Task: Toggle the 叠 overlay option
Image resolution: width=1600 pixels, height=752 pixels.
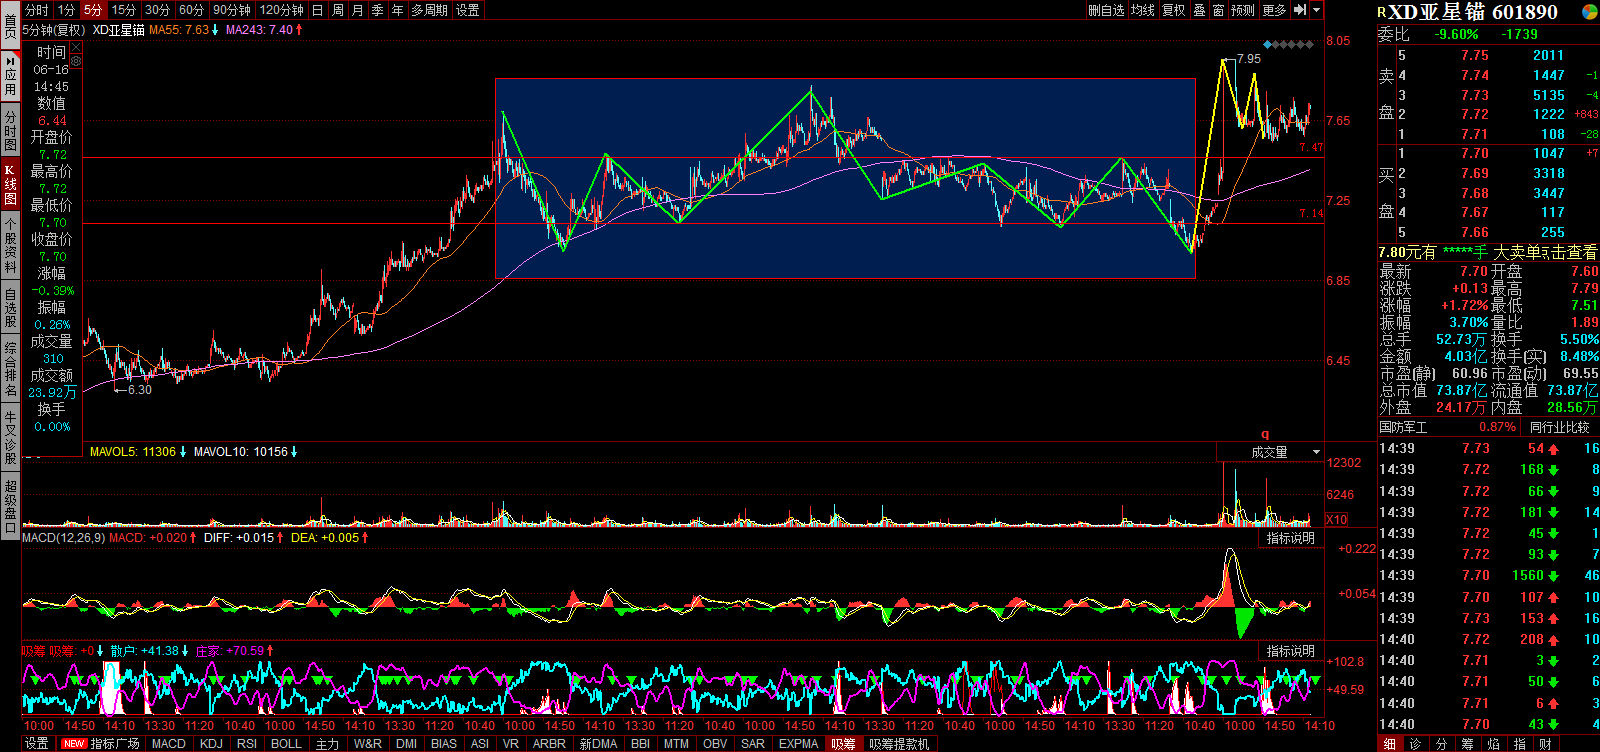Action: click(1199, 10)
